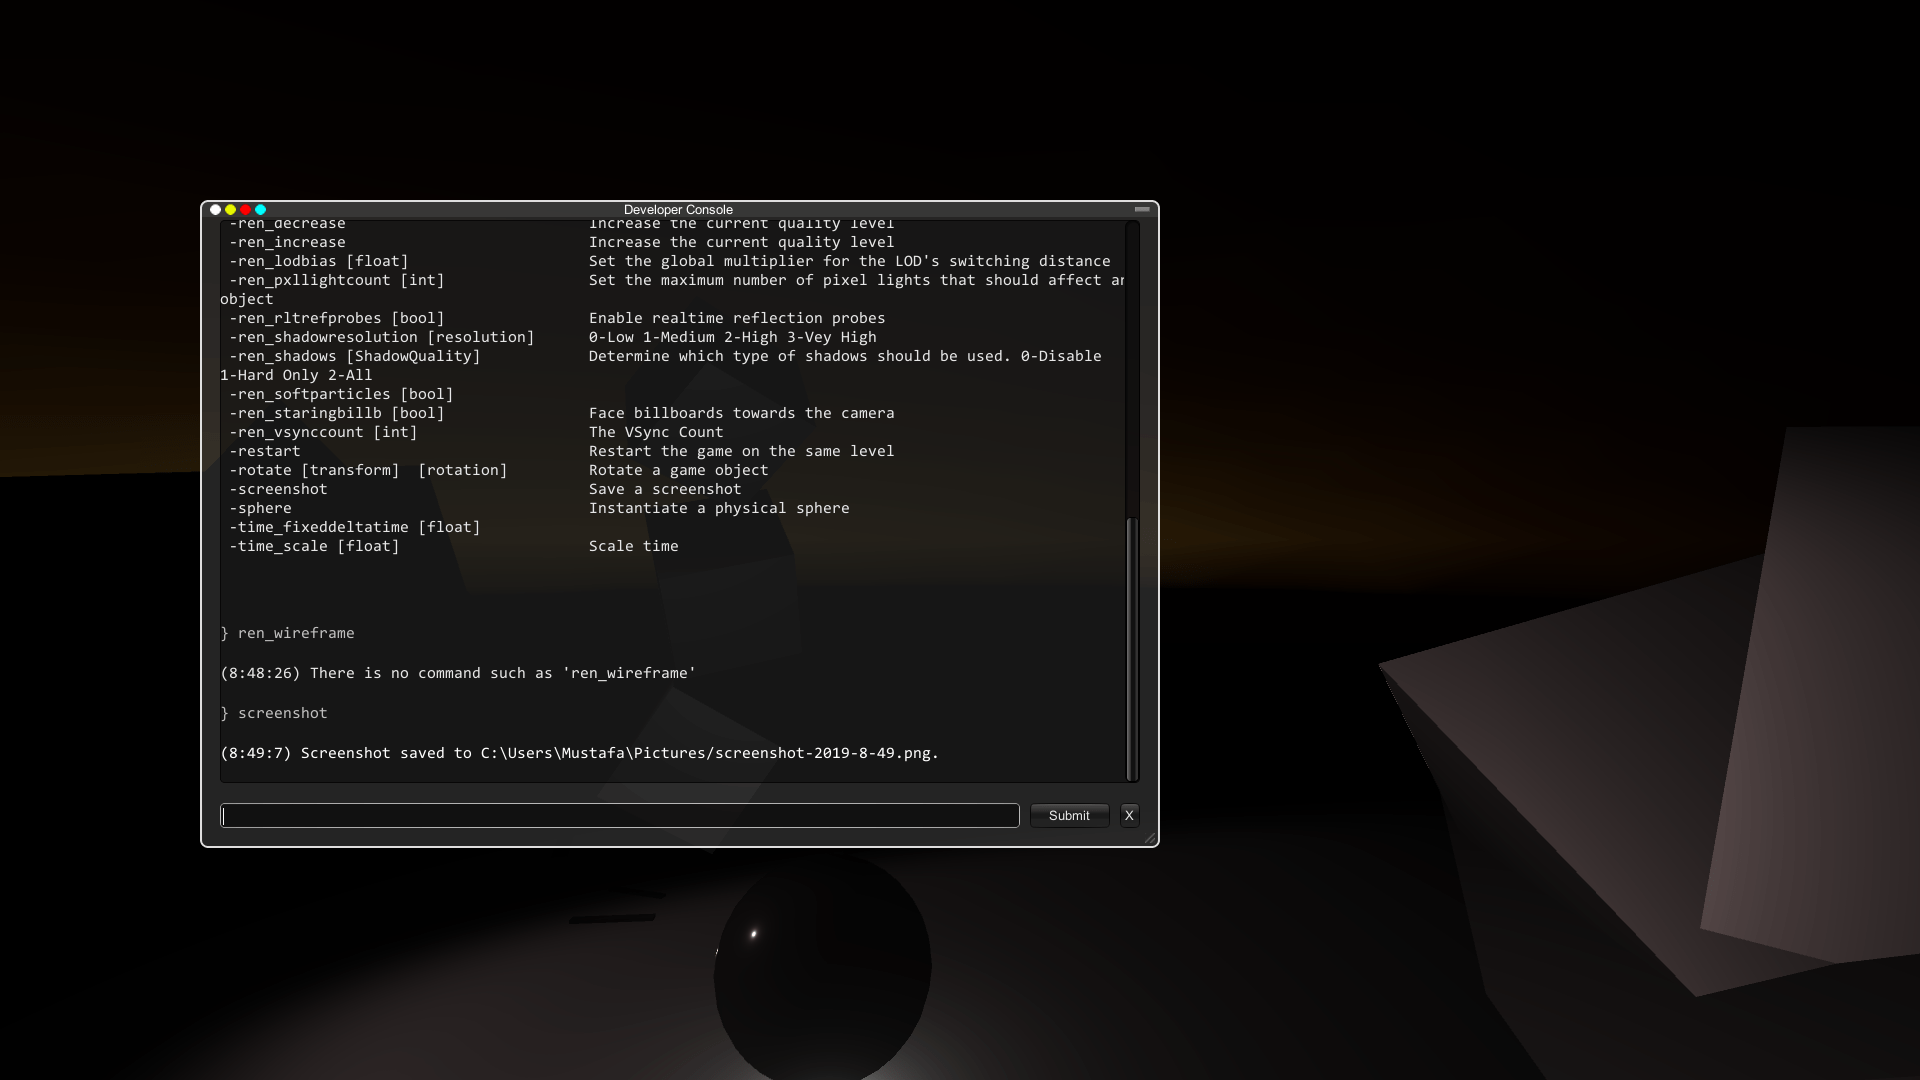The image size is (1920, 1080).
Task: Select the '-ren_vsynccount [int]' entry
Action: [321, 432]
